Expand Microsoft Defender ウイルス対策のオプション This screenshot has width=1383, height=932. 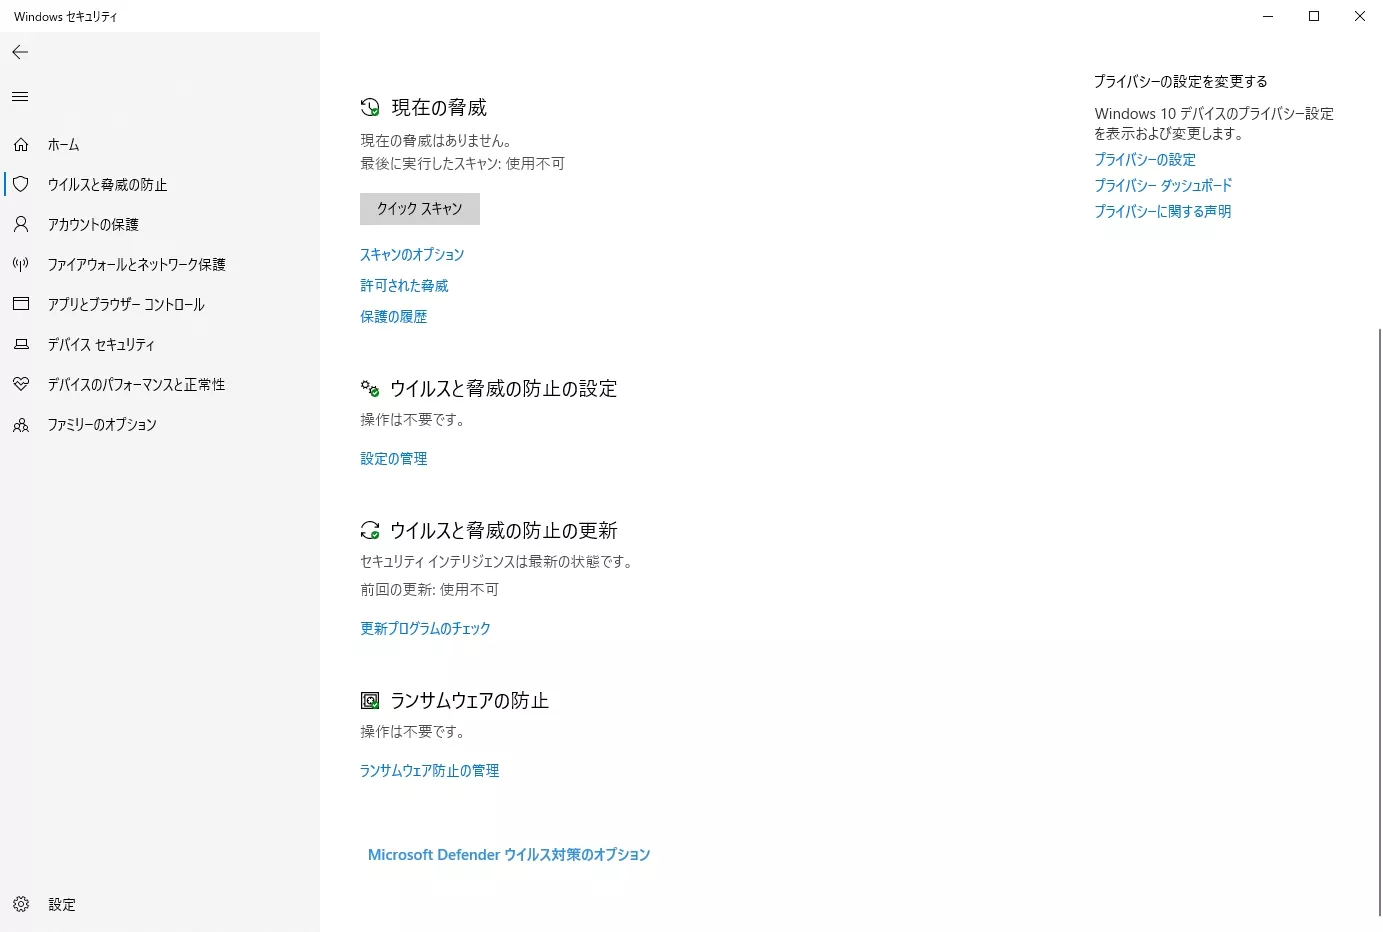pos(509,855)
